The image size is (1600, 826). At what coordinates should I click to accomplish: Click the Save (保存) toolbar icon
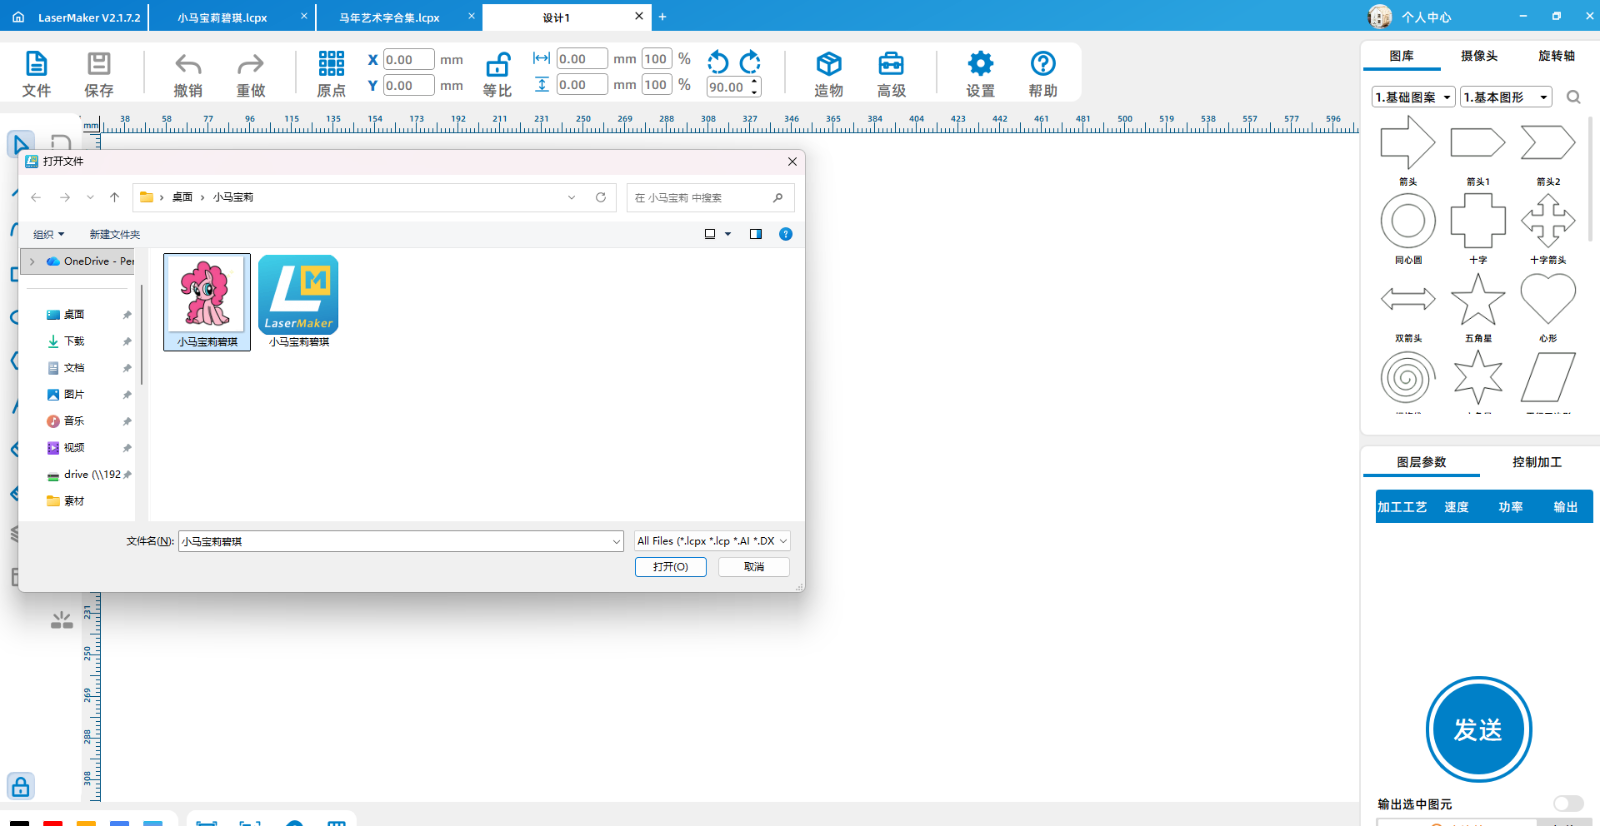(x=98, y=65)
